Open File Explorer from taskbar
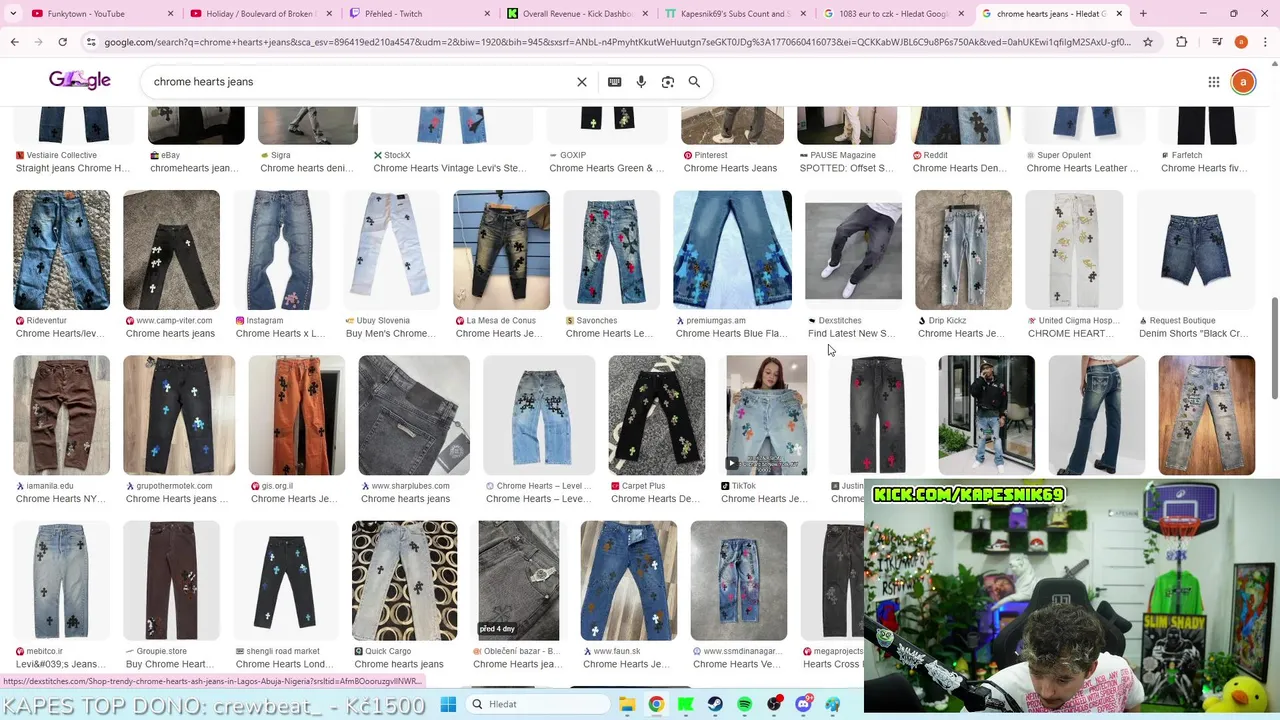Image resolution: width=1280 pixels, height=720 pixels. (627, 704)
